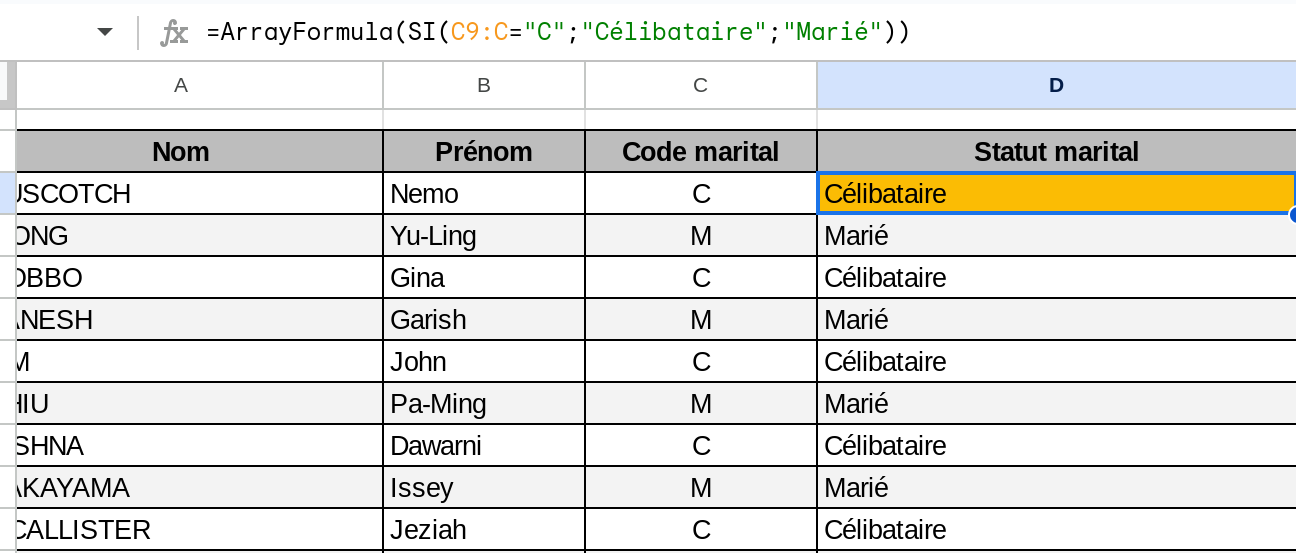Click inside the formula bar text
Viewport: 1296px width, 553px height.
(x=558, y=32)
